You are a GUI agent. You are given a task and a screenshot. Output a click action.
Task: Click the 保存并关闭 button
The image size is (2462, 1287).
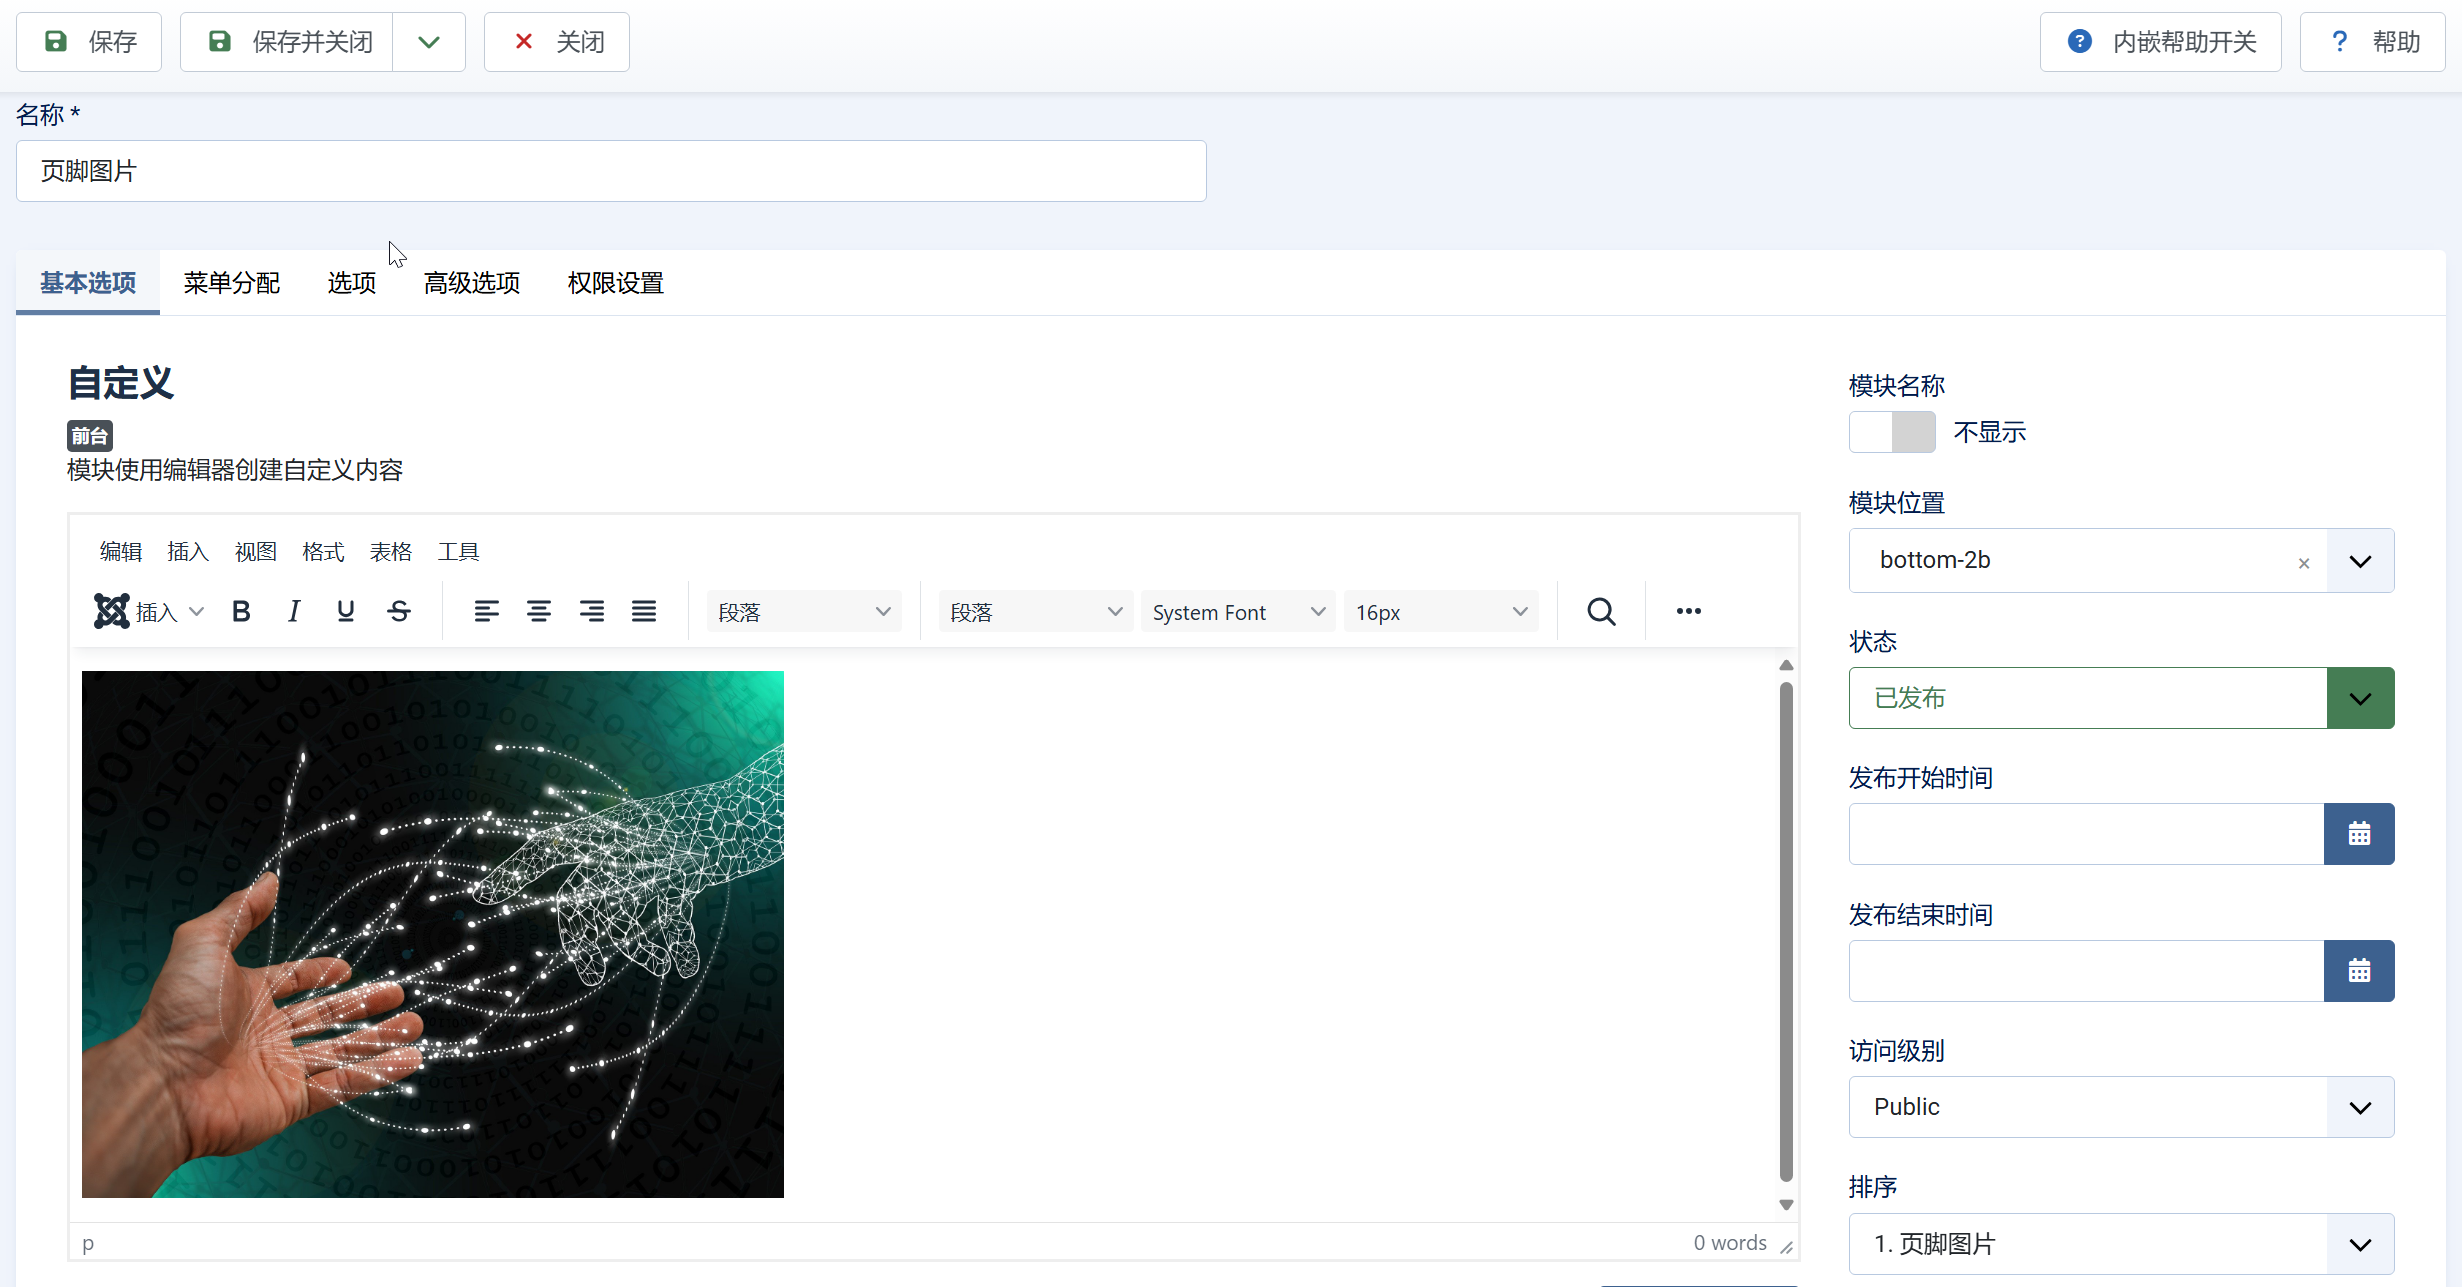pos(288,42)
